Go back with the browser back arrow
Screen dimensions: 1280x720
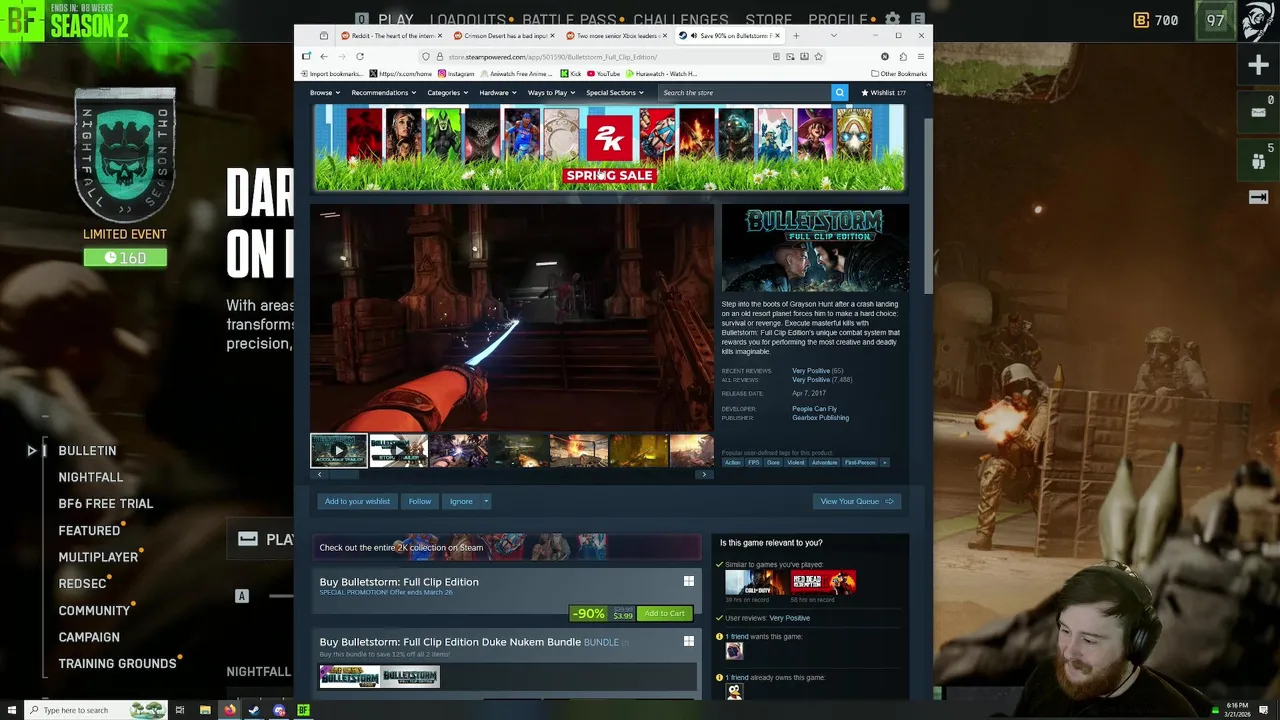(x=323, y=56)
